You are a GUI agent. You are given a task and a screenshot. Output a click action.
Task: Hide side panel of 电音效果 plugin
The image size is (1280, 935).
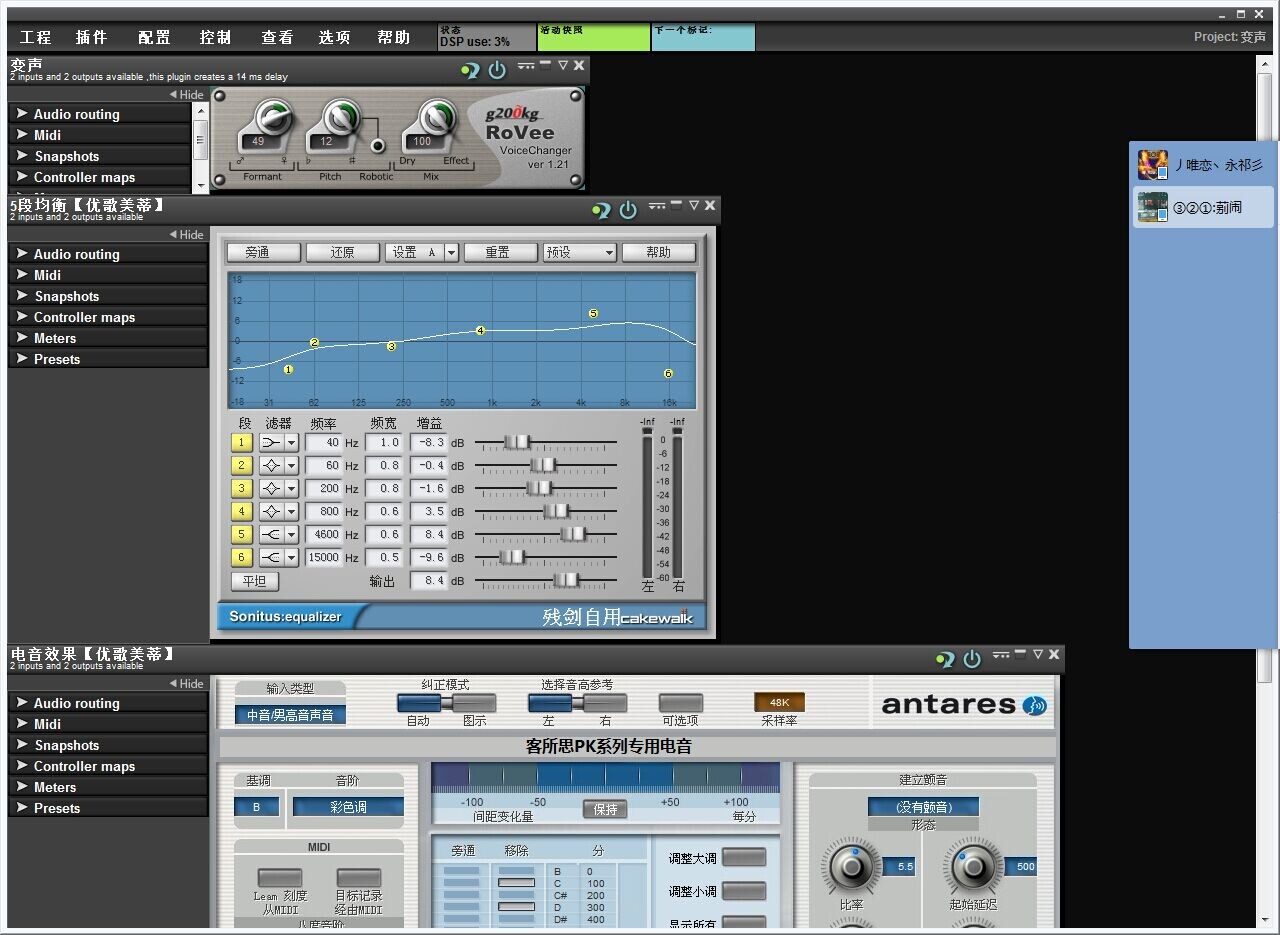pyautogui.click(x=186, y=684)
